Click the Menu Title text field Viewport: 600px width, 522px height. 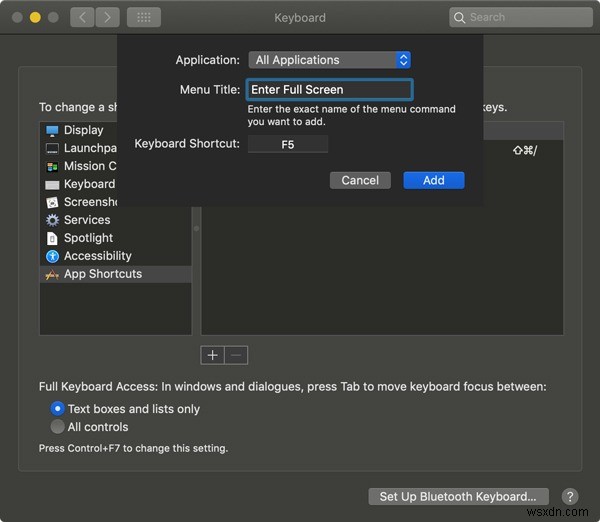pyautogui.click(x=329, y=90)
